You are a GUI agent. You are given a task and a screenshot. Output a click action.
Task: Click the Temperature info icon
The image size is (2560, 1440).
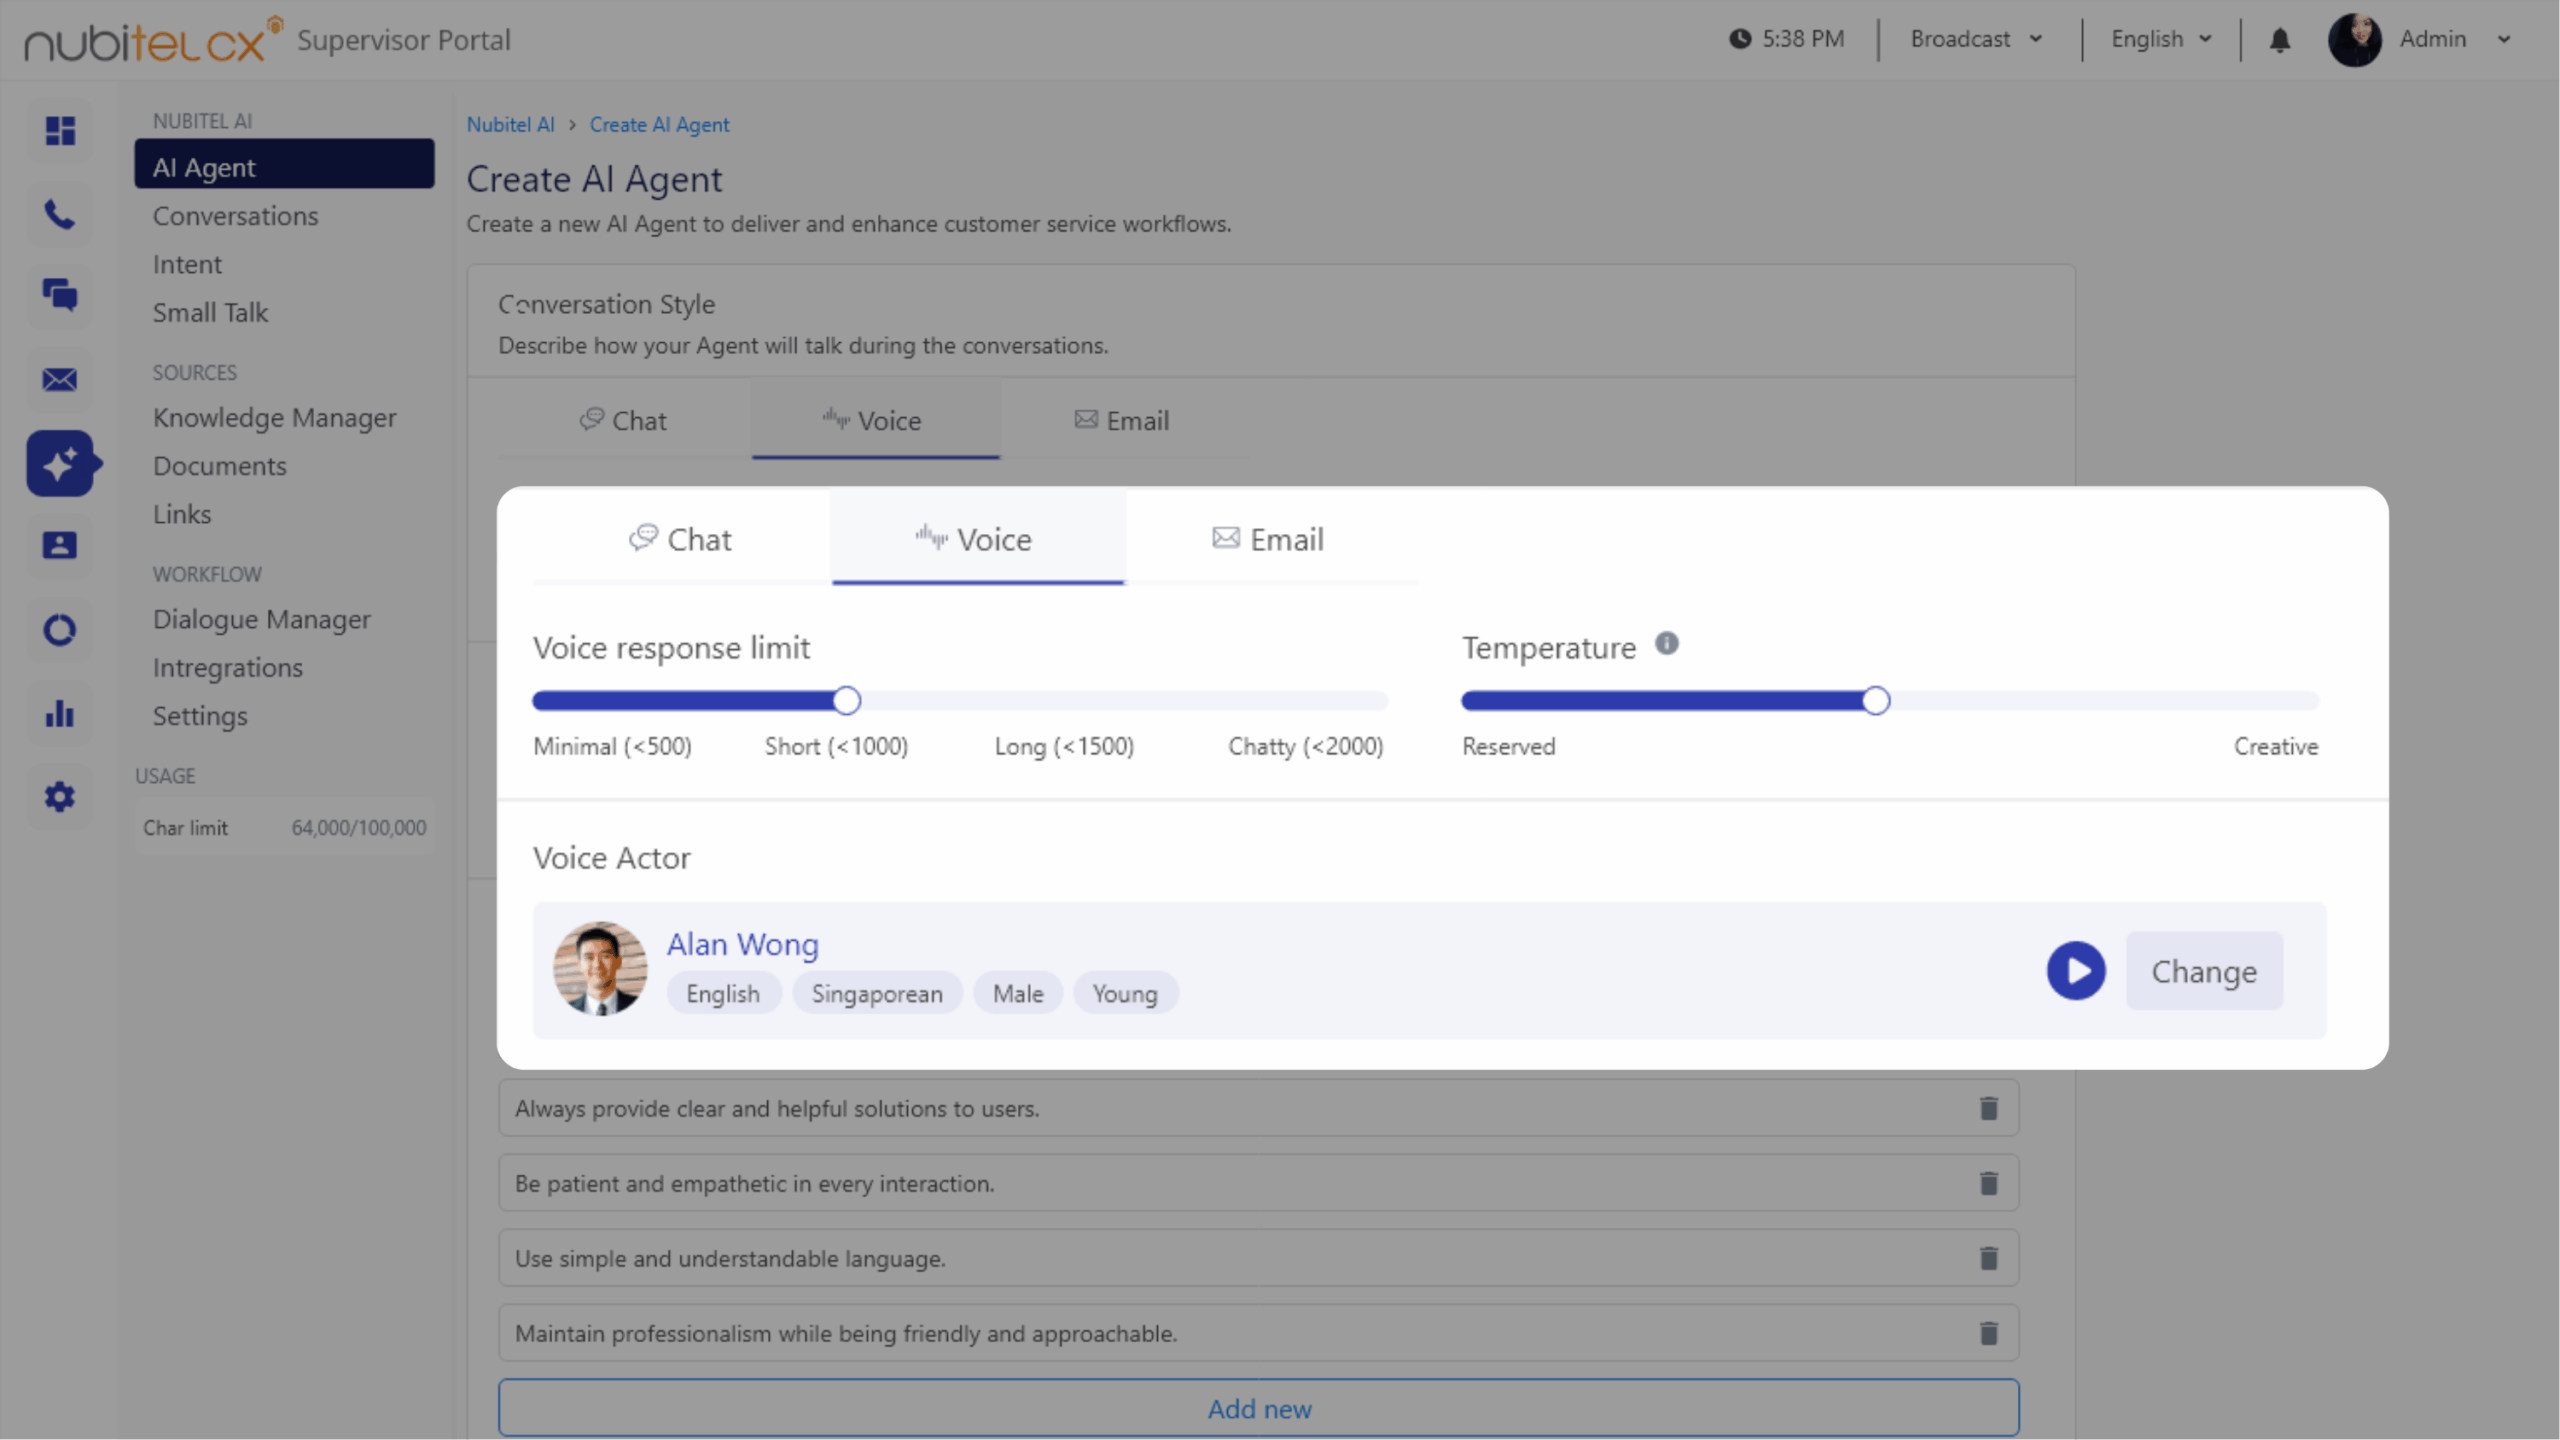pyautogui.click(x=1666, y=643)
